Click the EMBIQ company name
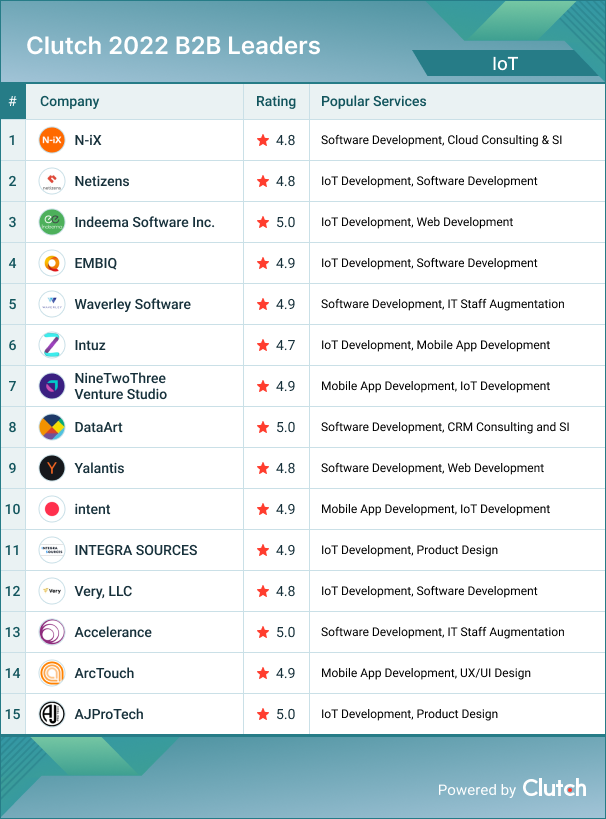Screen dimensions: 606x819 coord(96,263)
